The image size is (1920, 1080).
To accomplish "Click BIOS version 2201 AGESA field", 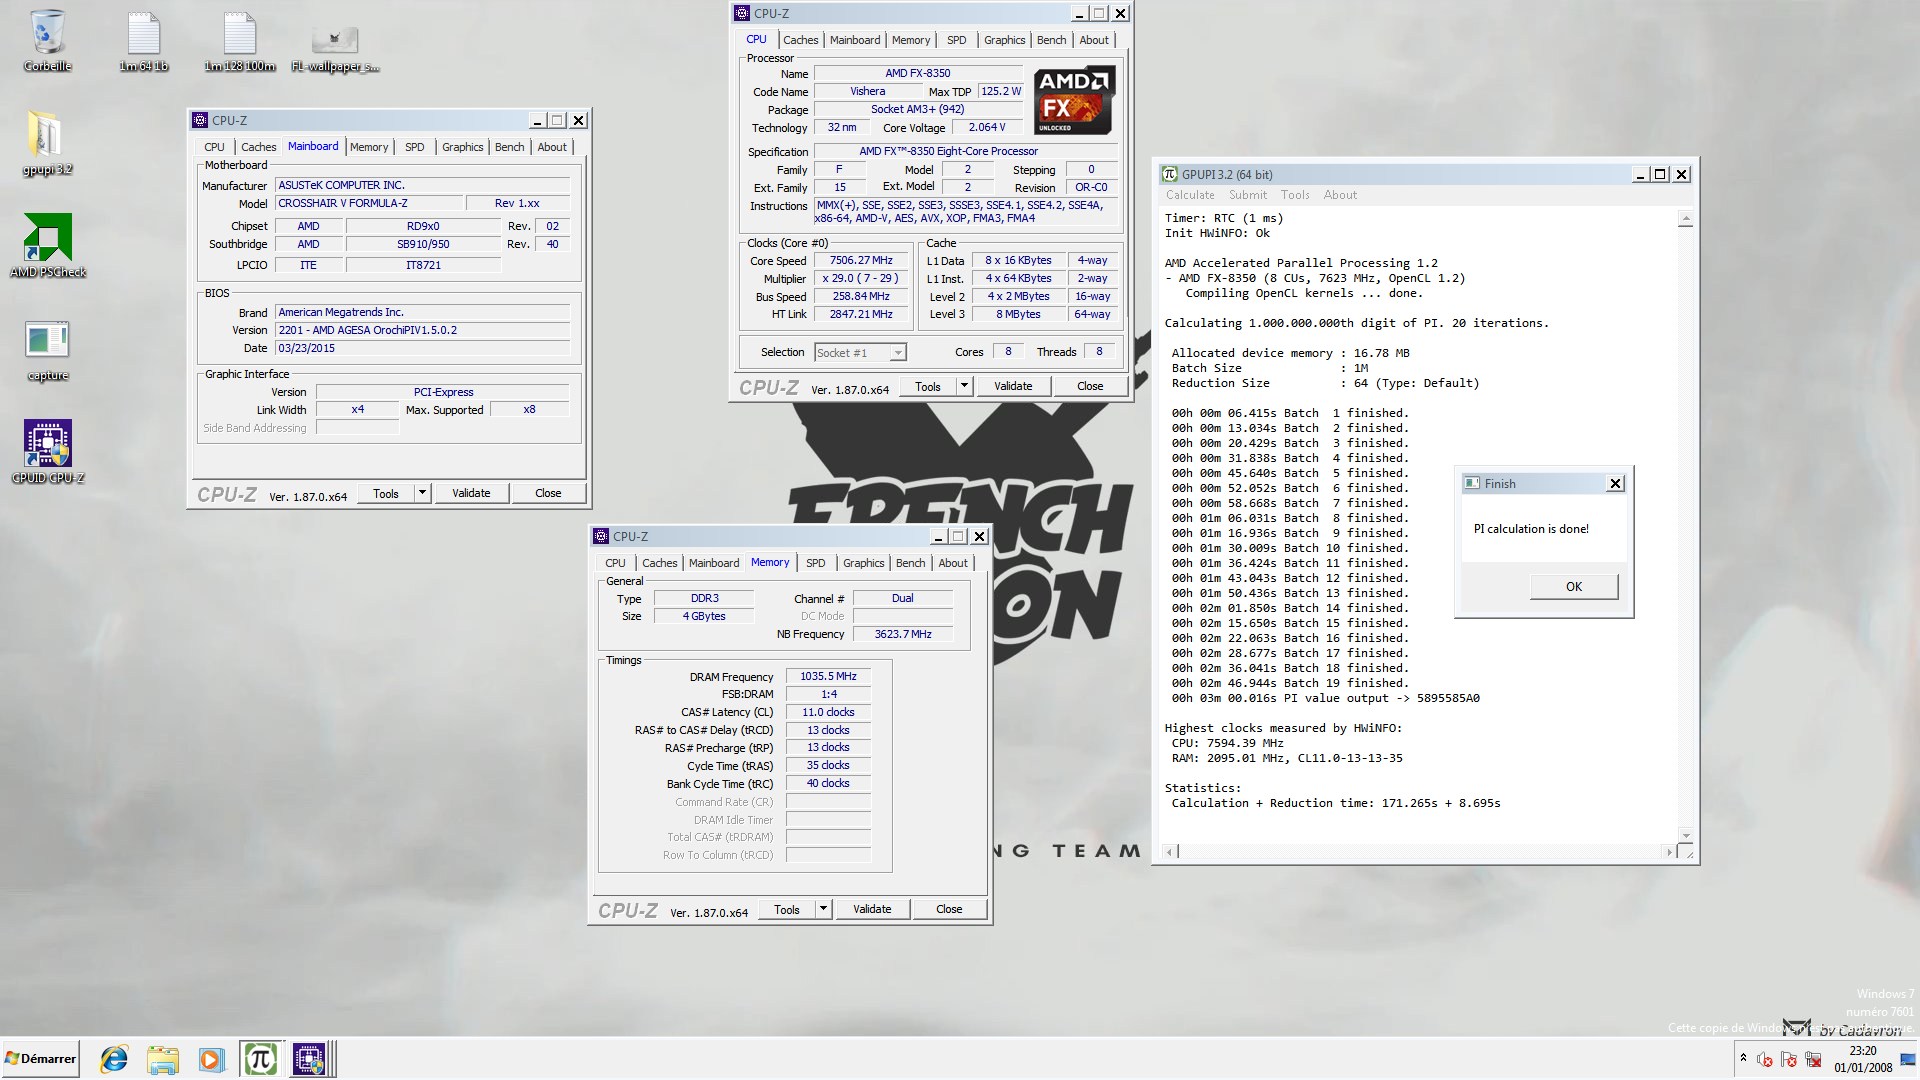I will coord(422,330).
